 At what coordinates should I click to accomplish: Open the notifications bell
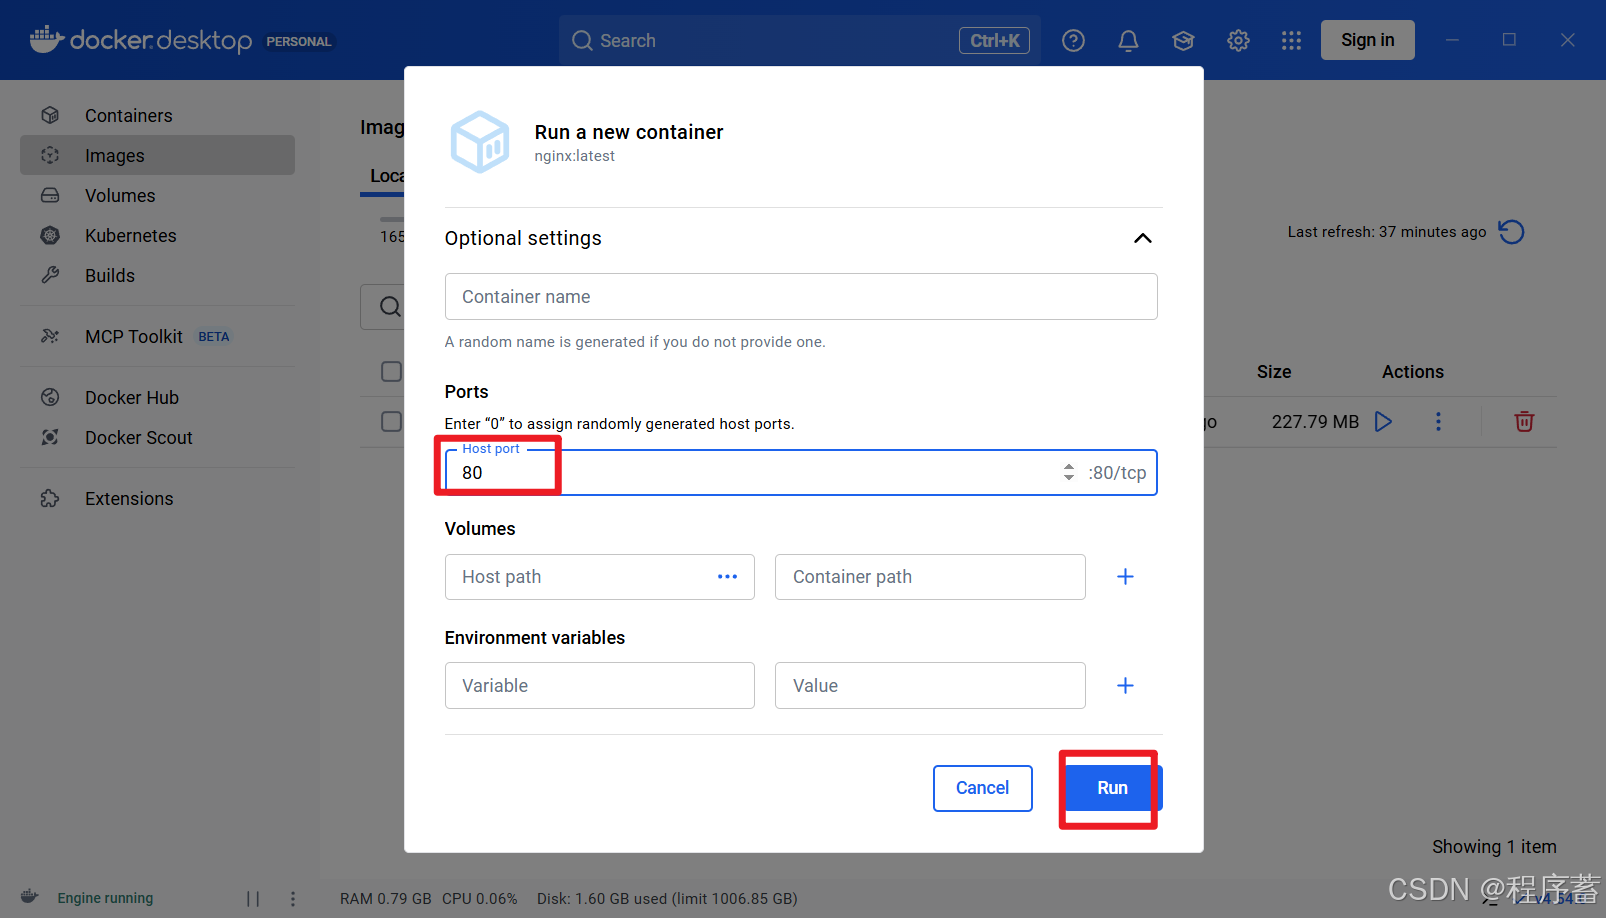1128,40
